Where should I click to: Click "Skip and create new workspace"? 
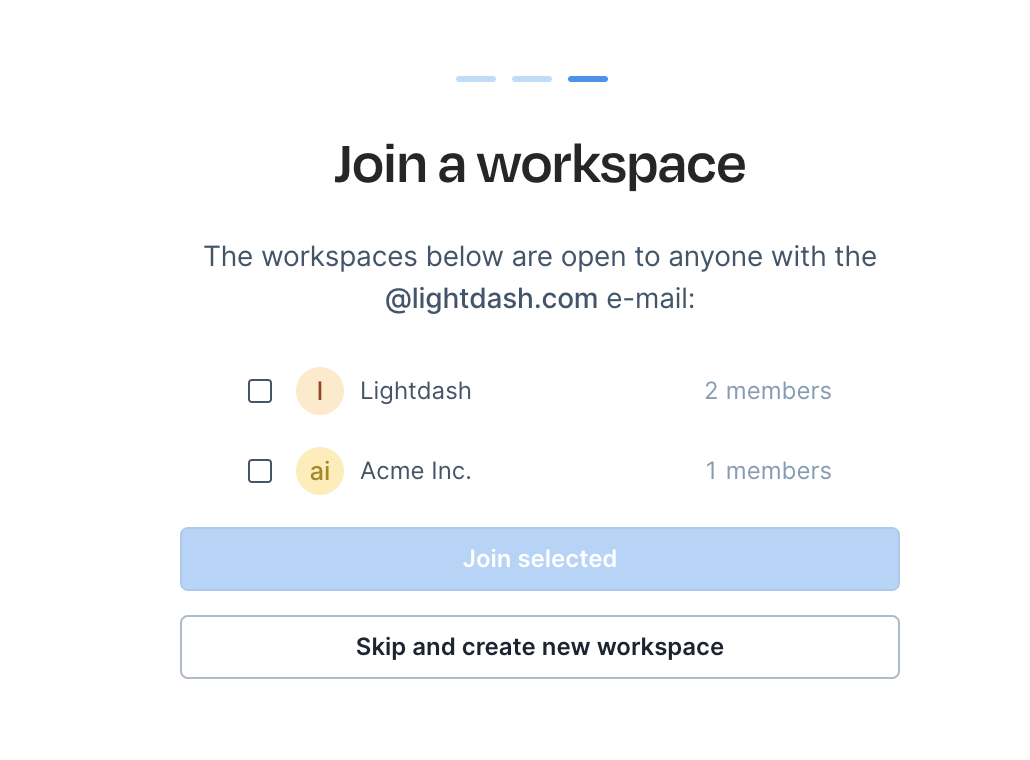click(x=539, y=647)
